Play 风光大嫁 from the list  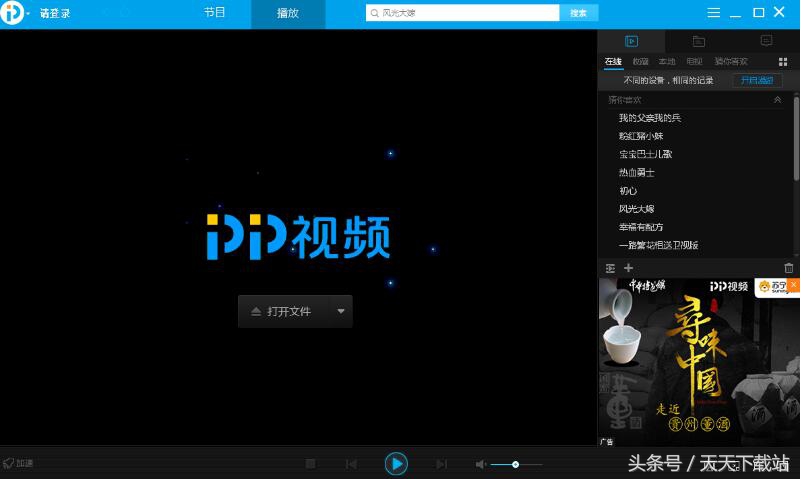(637, 209)
